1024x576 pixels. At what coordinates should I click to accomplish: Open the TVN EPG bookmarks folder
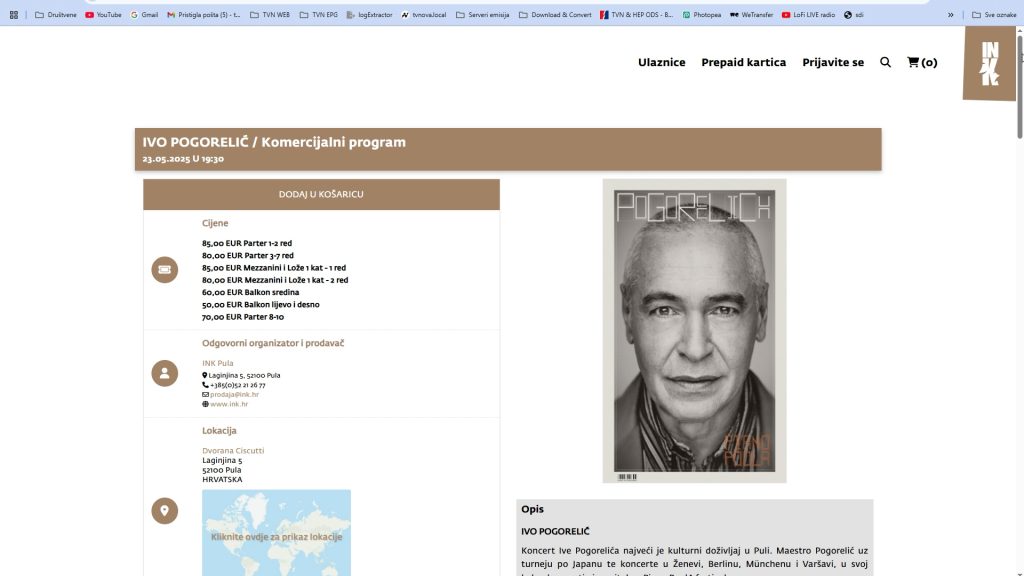pyautogui.click(x=319, y=14)
